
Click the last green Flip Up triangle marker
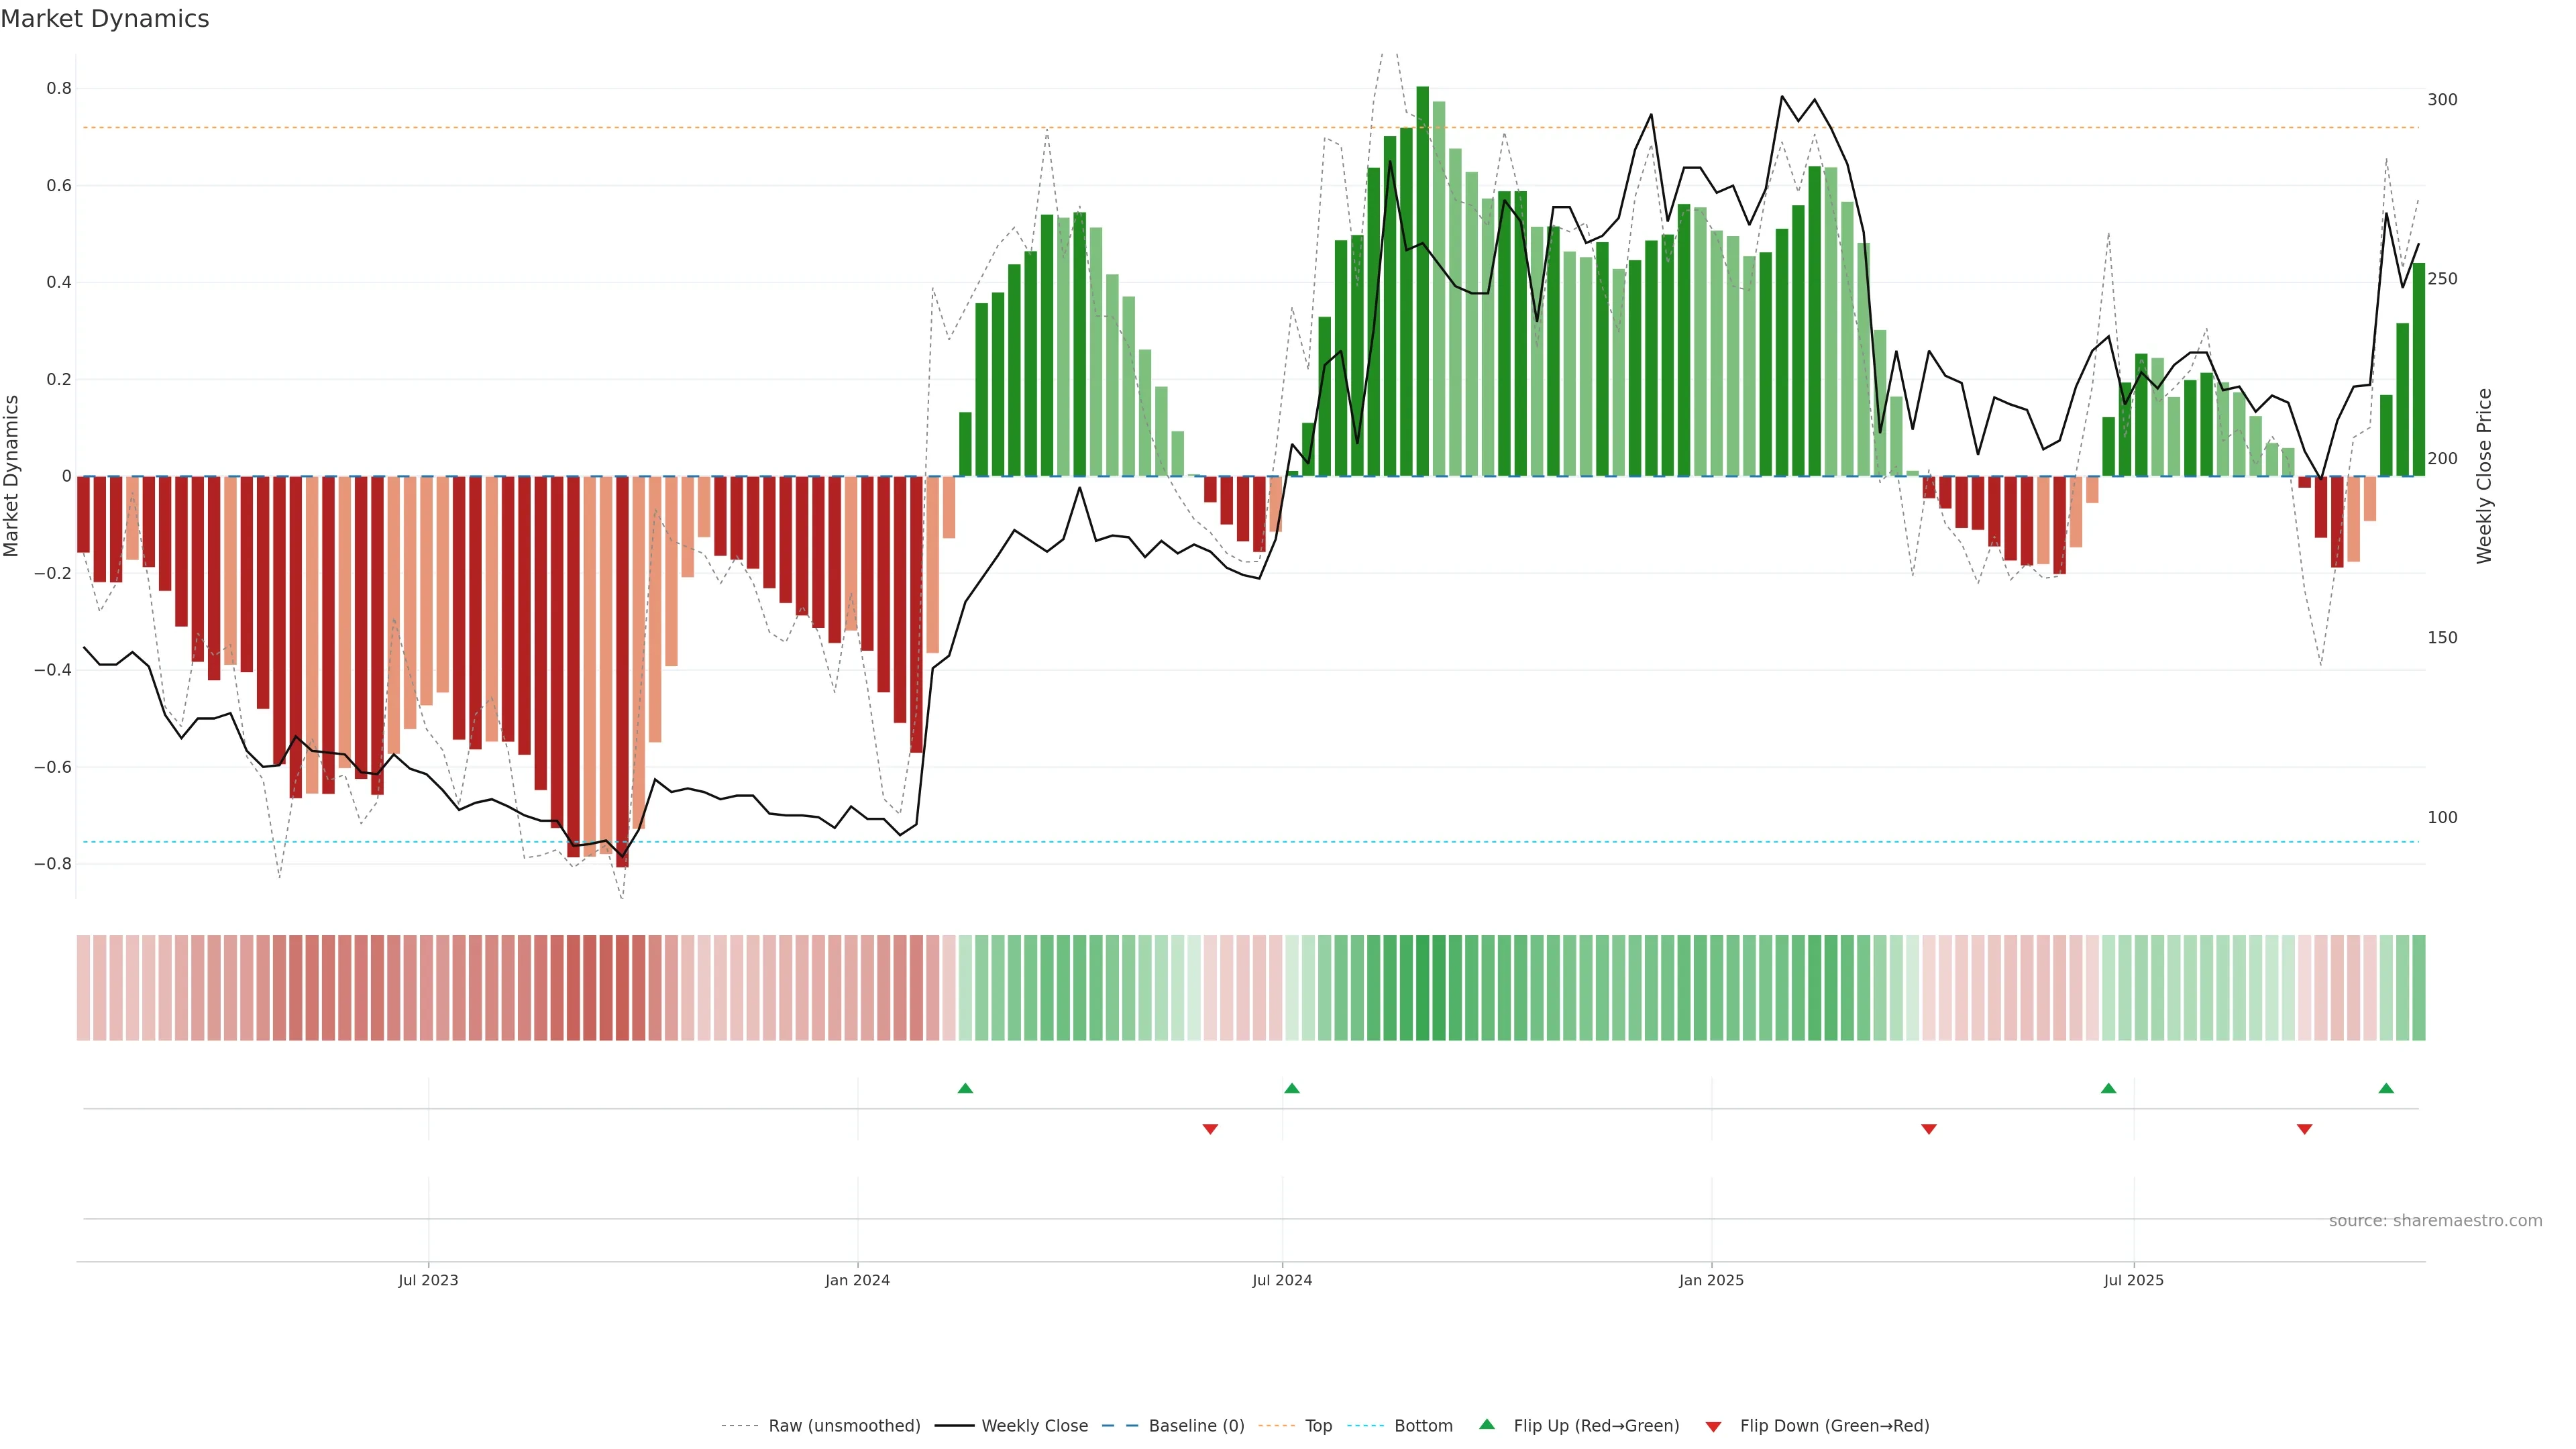pos(2386,1088)
